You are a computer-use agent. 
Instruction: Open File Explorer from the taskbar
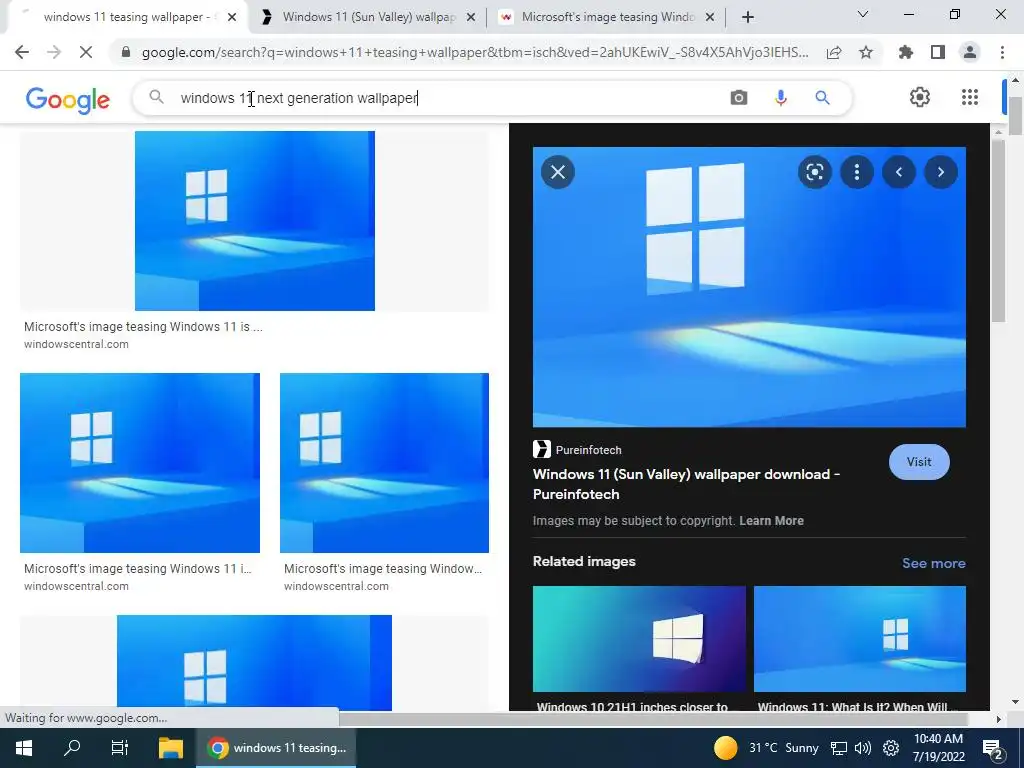tap(170, 748)
